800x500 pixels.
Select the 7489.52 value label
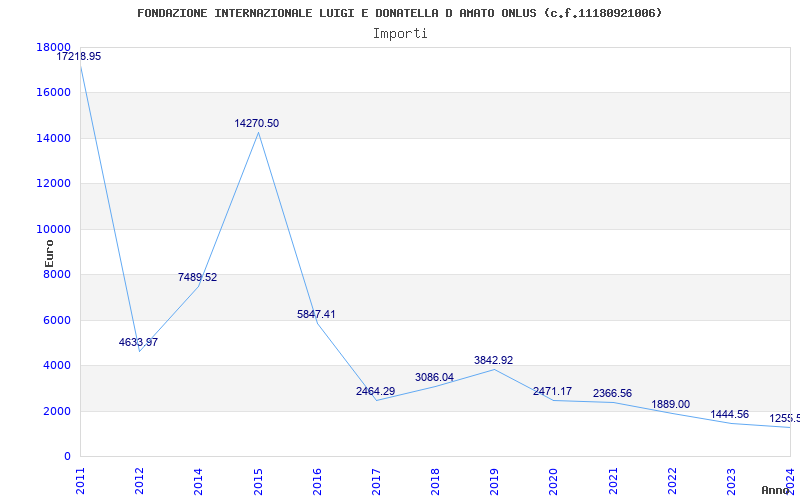tap(197, 277)
